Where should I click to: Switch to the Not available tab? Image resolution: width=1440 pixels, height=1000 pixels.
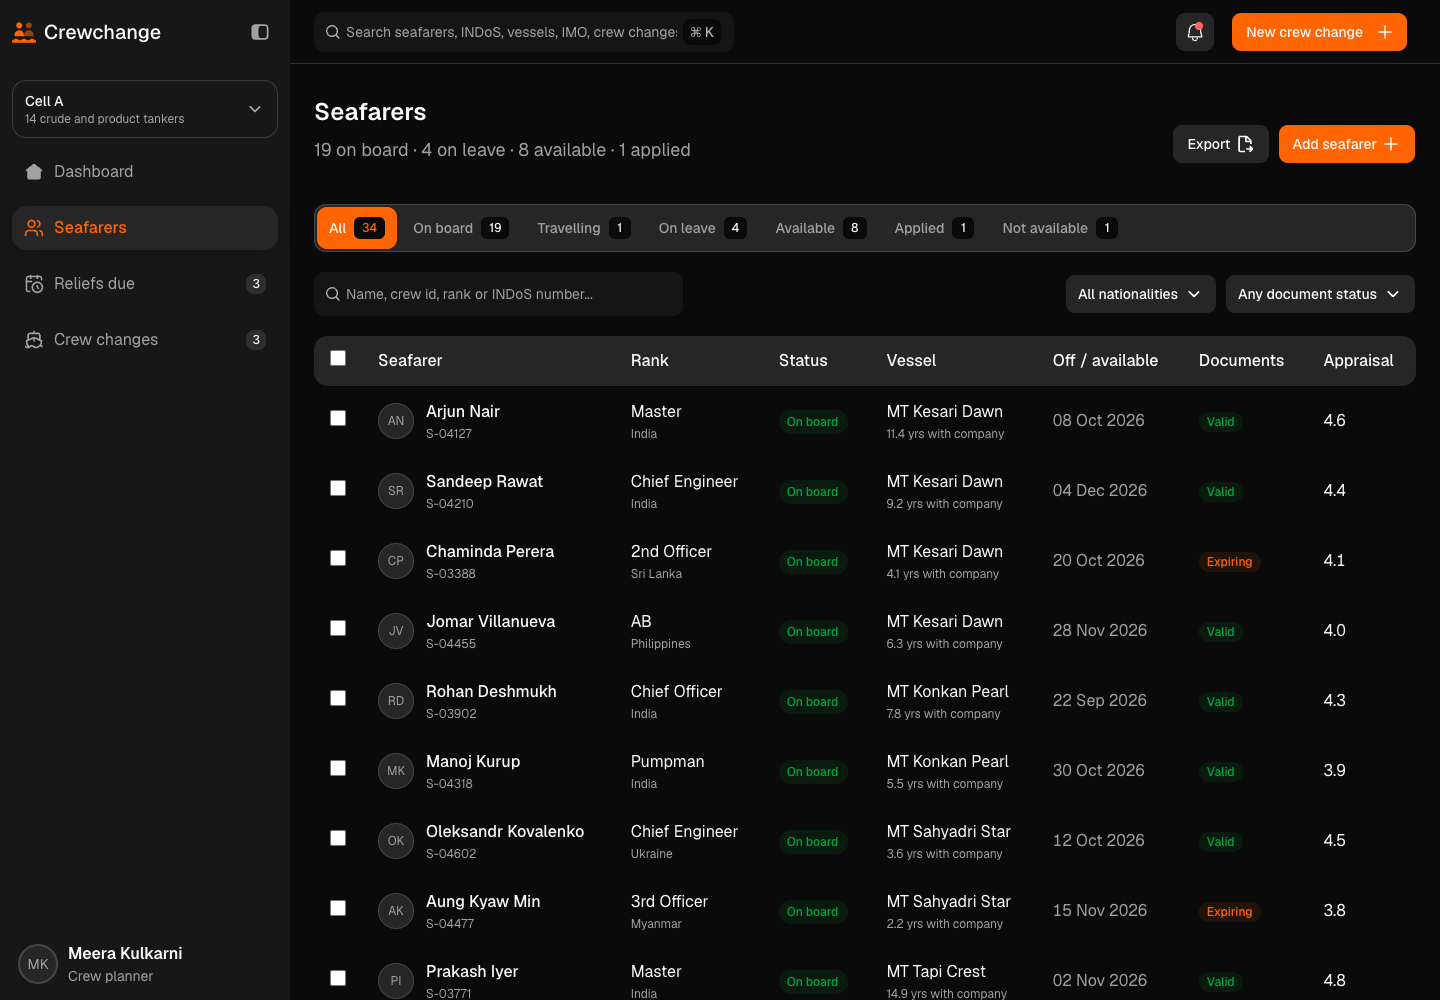(x=1060, y=228)
